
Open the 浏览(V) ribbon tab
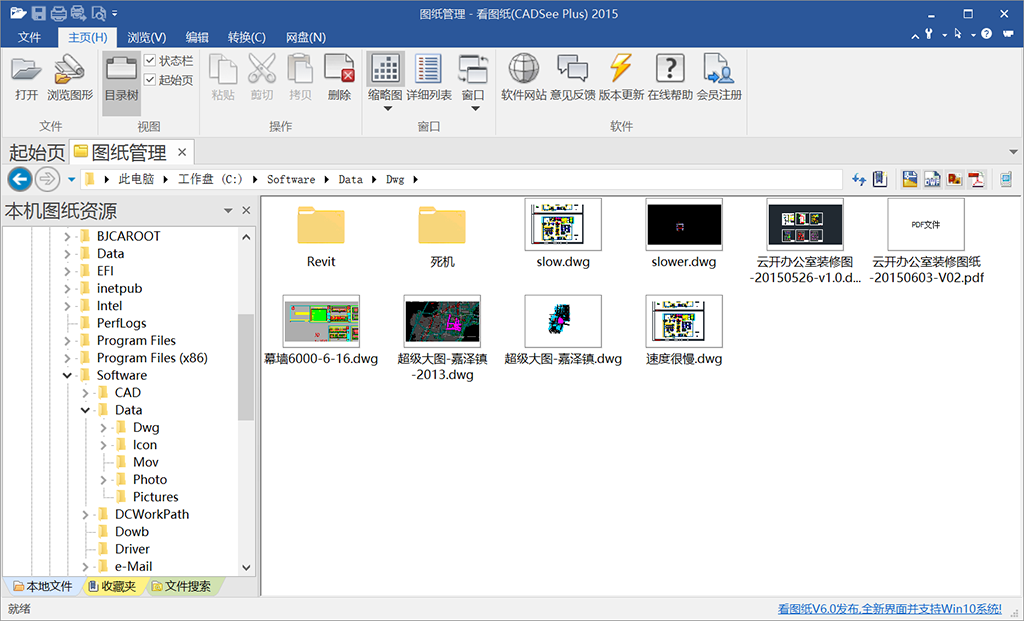pos(147,37)
